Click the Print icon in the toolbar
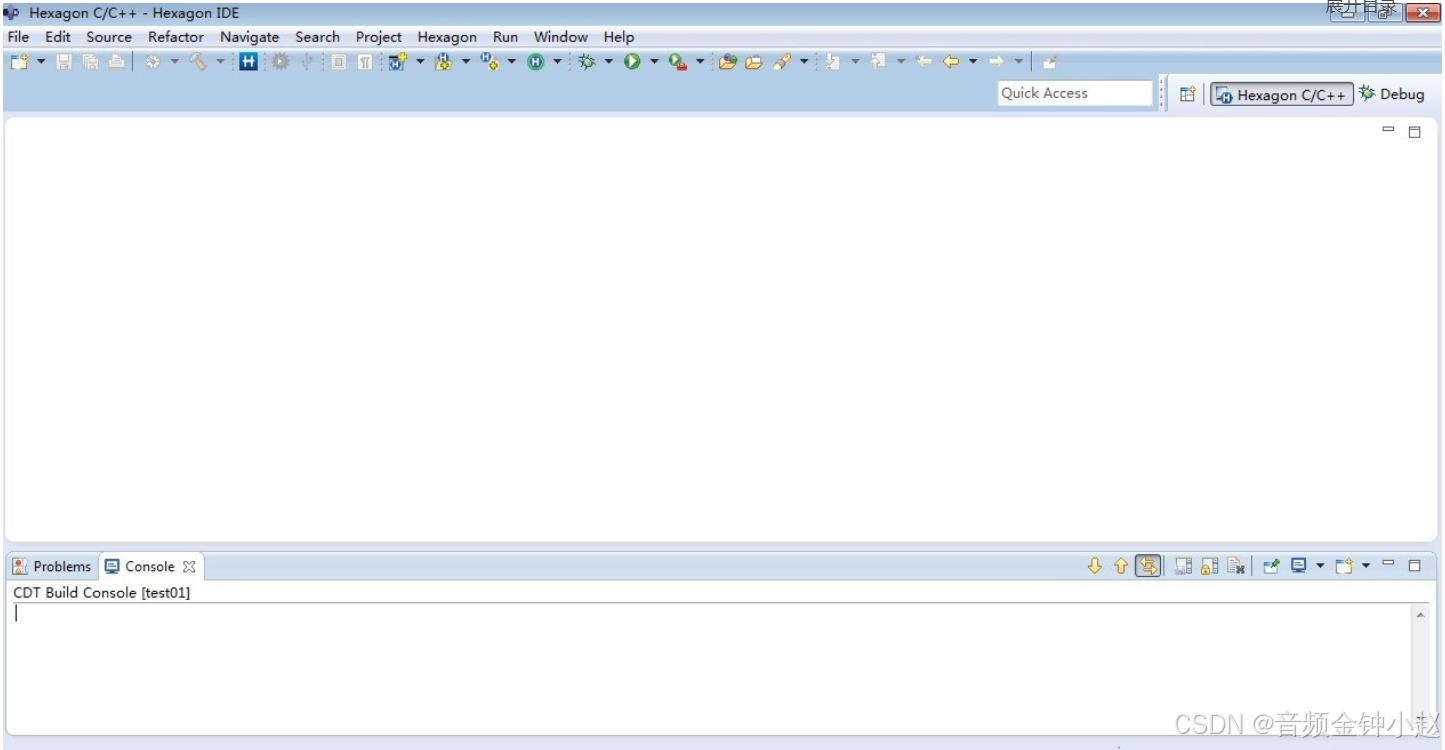 (117, 62)
